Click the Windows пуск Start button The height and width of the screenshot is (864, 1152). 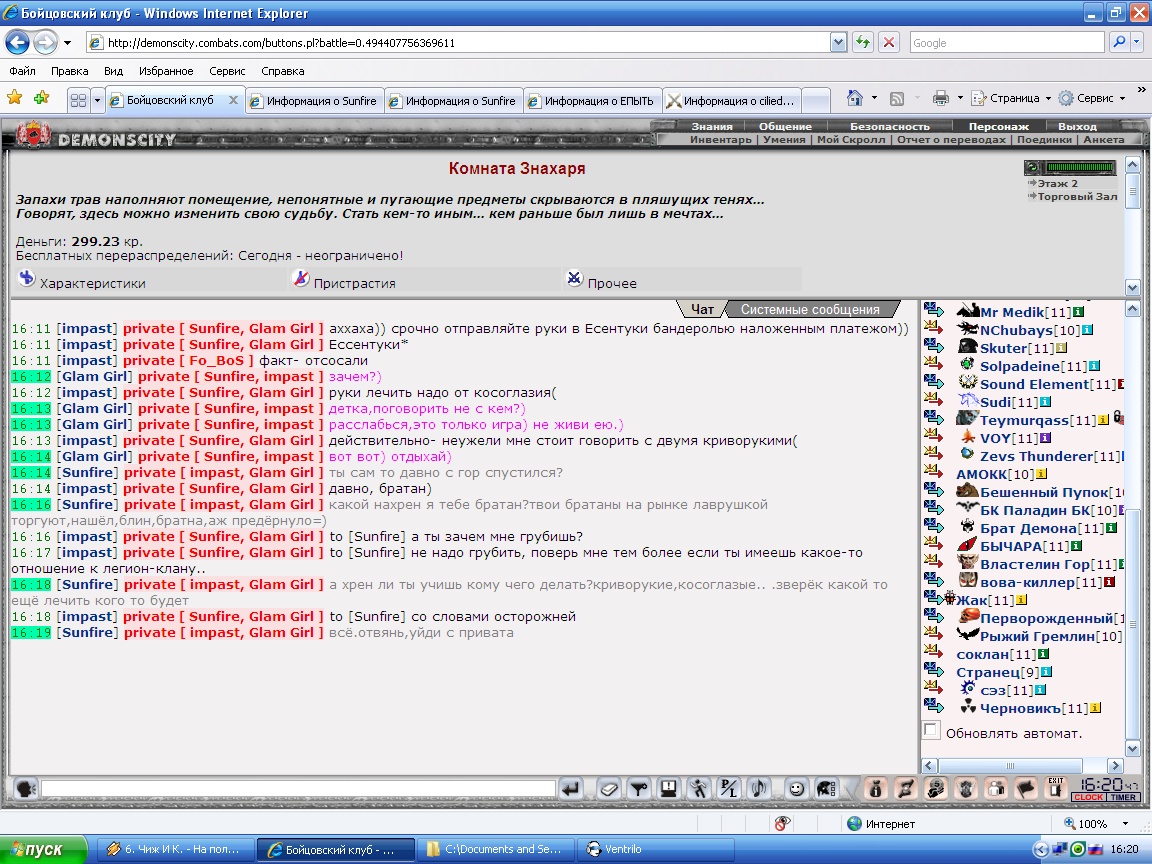point(44,849)
